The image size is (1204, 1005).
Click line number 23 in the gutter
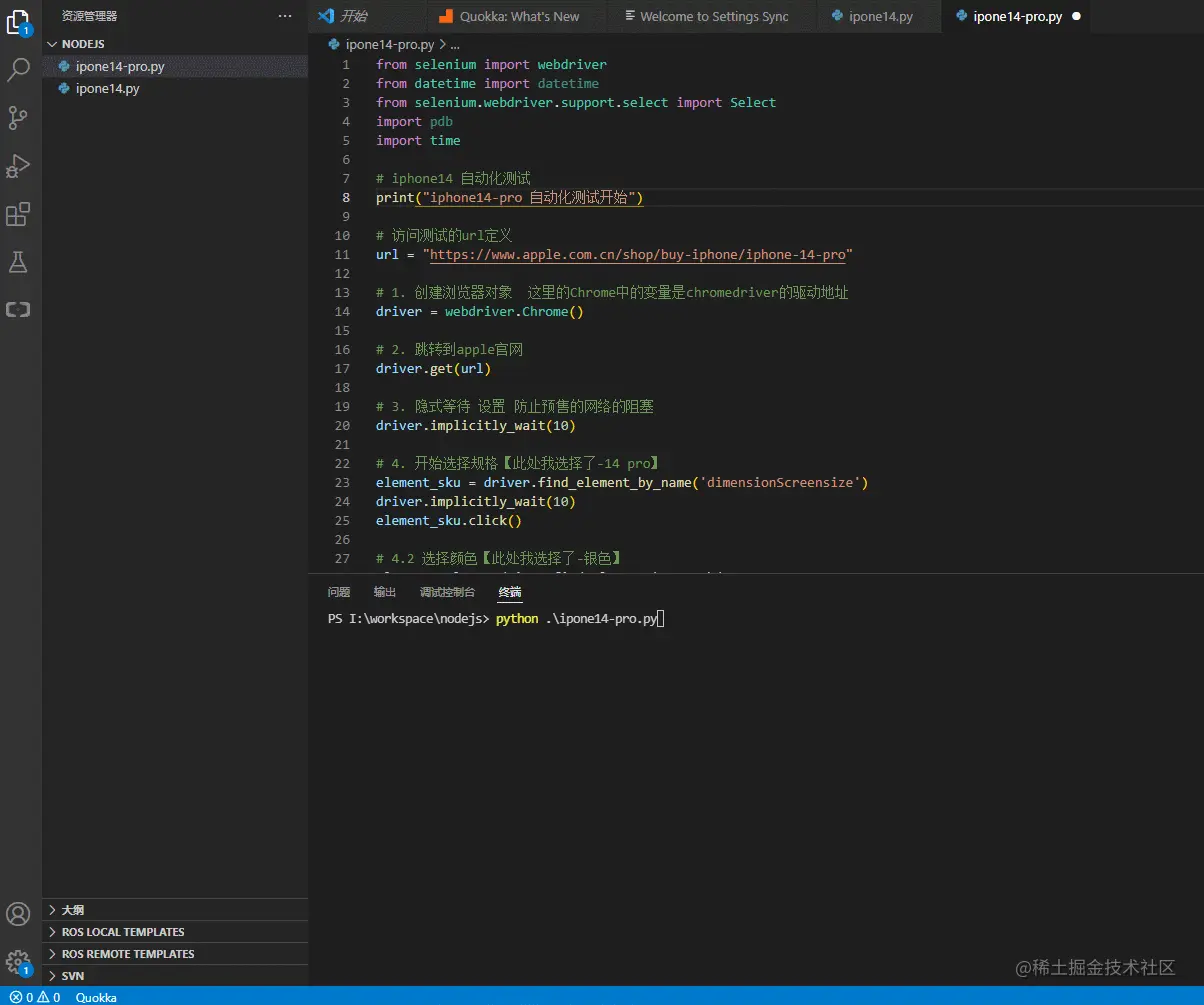coord(342,483)
